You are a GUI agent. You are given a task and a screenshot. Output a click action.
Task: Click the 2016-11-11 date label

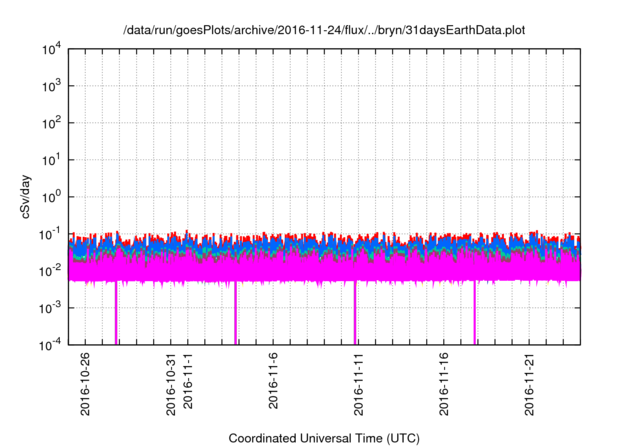pyautogui.click(x=358, y=384)
